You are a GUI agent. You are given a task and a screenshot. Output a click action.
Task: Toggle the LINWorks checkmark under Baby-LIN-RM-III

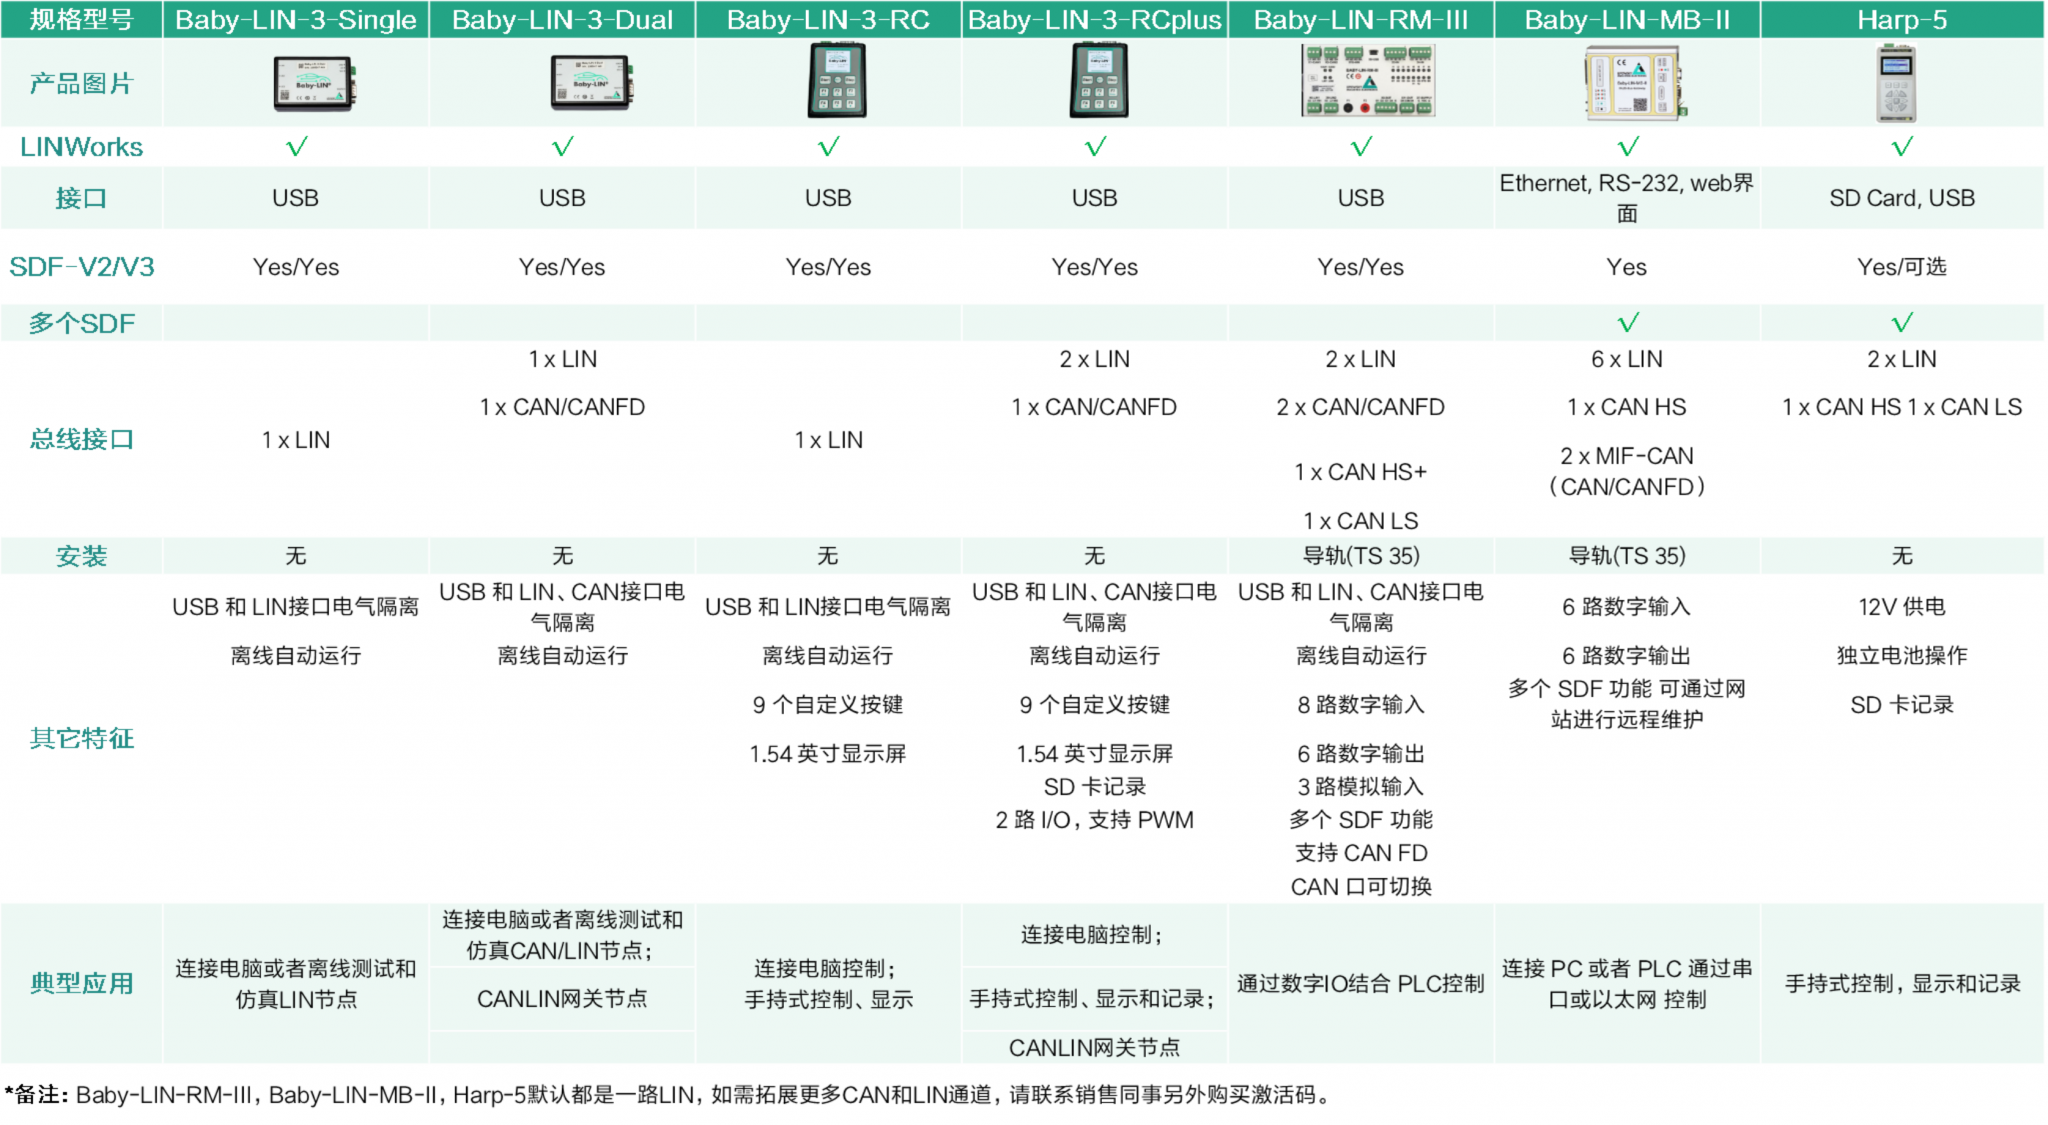pos(1363,146)
